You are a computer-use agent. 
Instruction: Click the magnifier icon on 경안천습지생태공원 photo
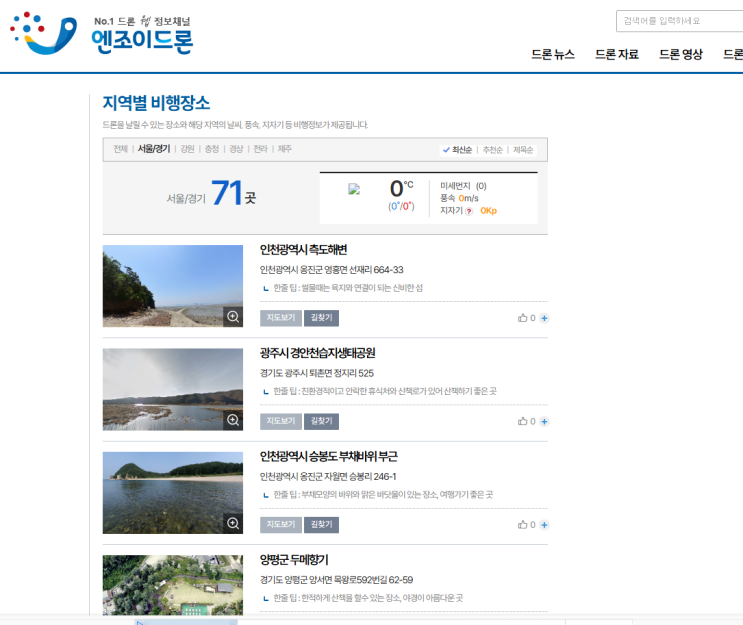[233, 420]
